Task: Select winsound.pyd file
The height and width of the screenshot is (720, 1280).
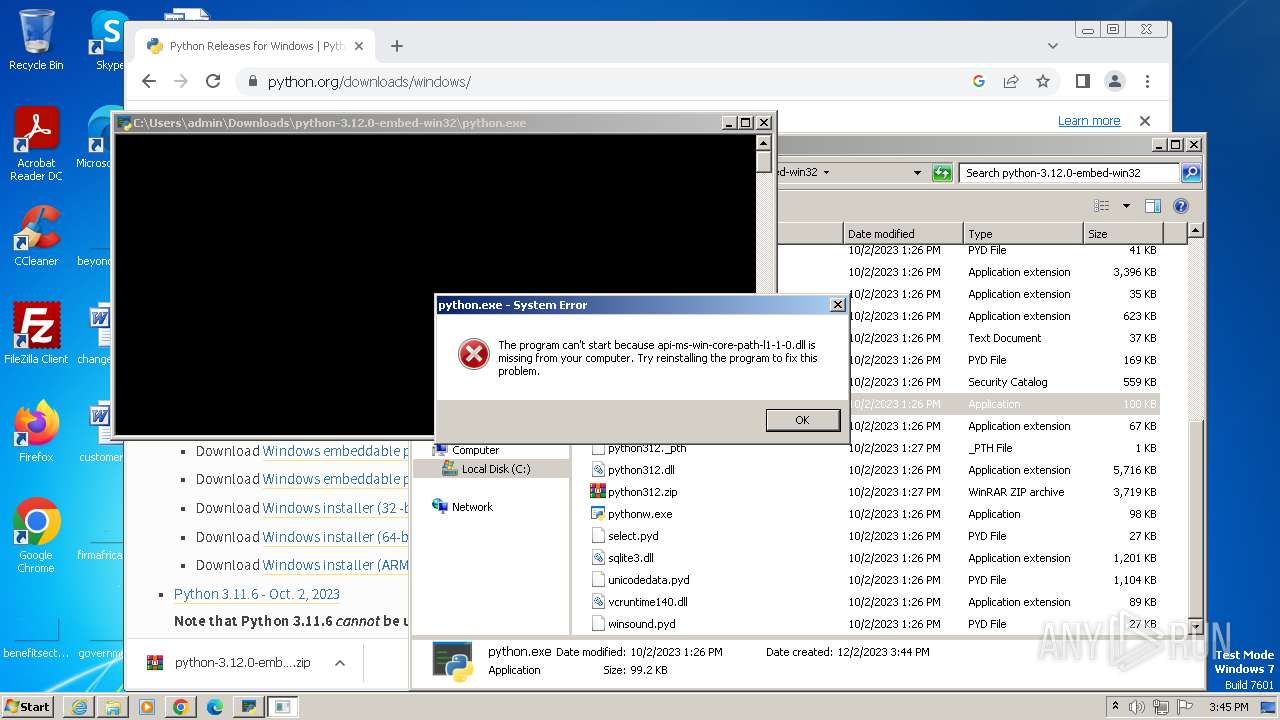Action: coord(642,624)
